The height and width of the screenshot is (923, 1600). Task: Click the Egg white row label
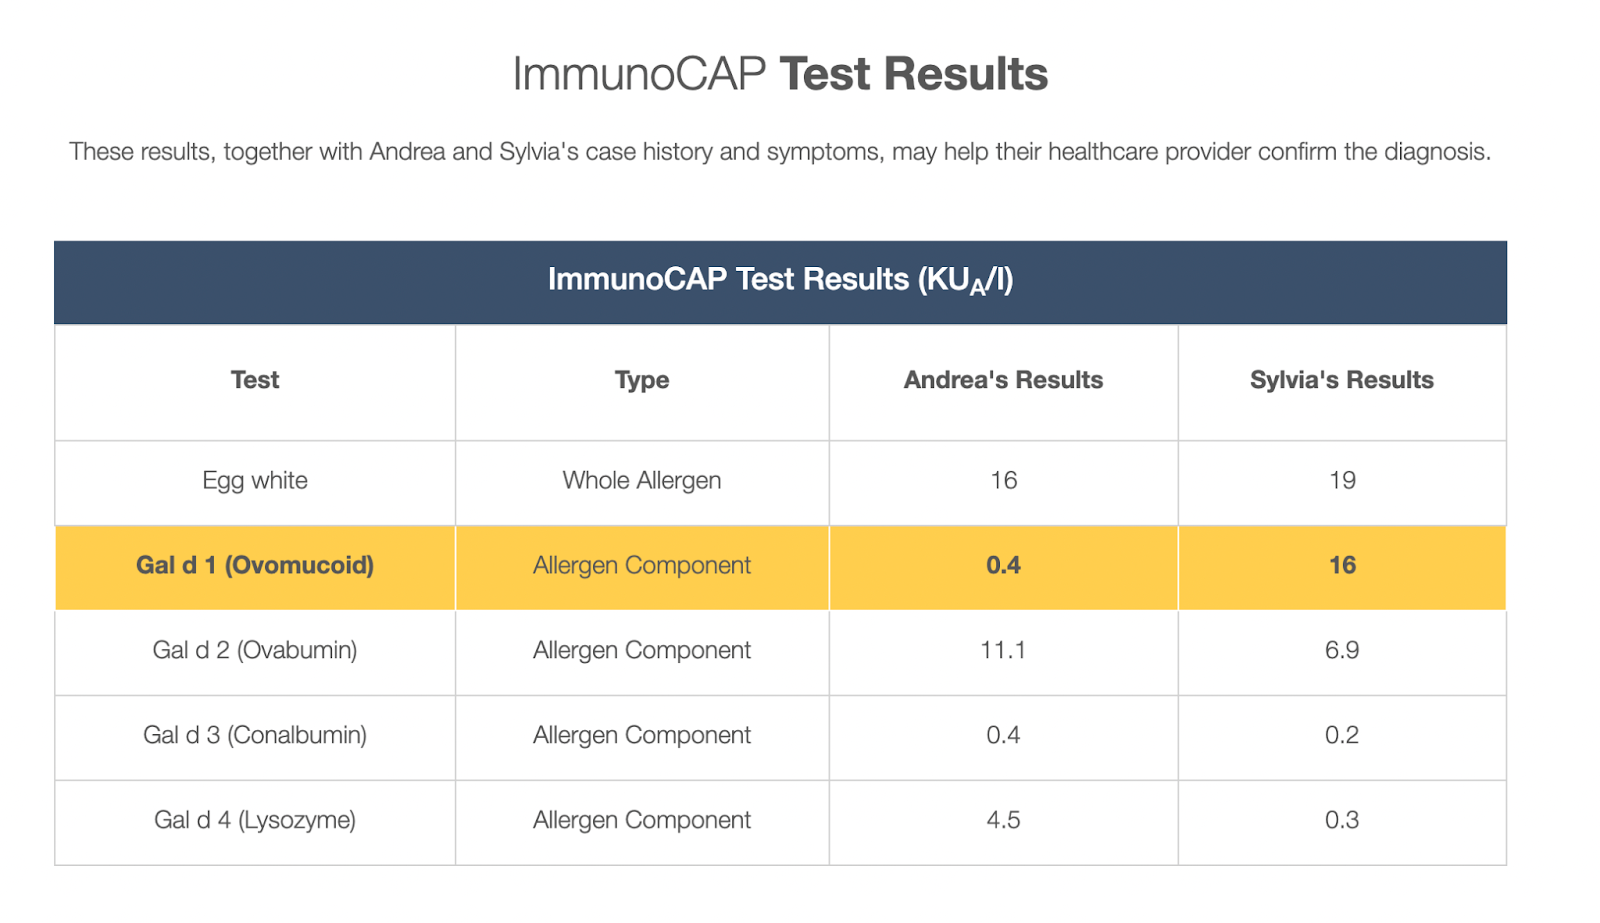[x=255, y=481]
